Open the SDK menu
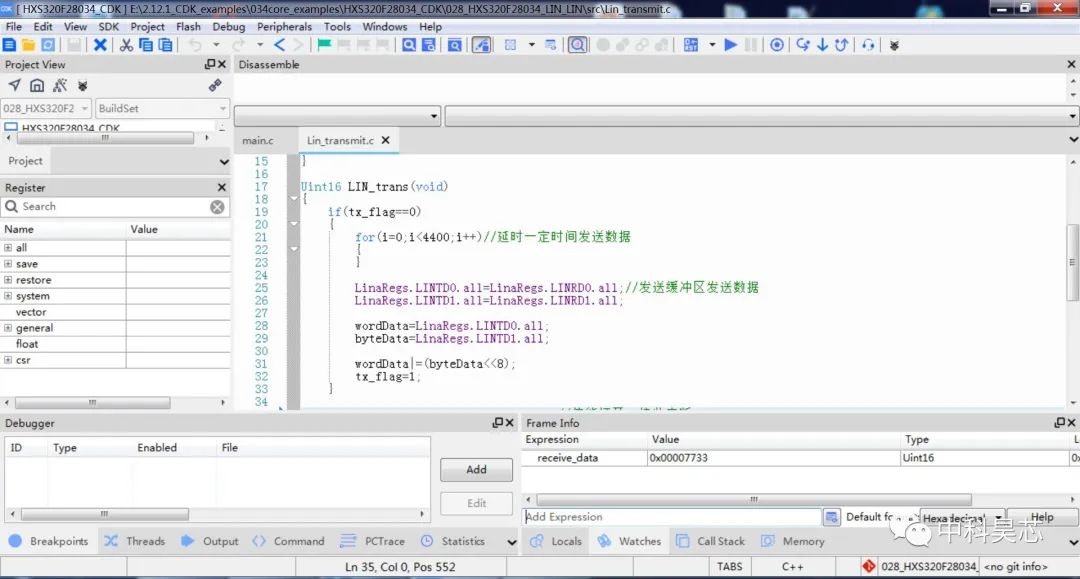The width and height of the screenshot is (1080, 579). coord(109,26)
